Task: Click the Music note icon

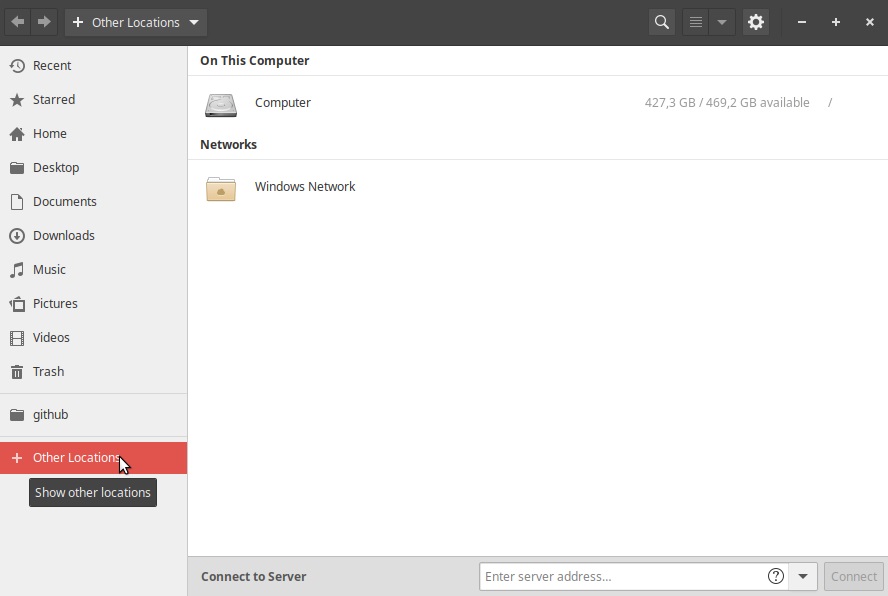Action: click(x=17, y=270)
